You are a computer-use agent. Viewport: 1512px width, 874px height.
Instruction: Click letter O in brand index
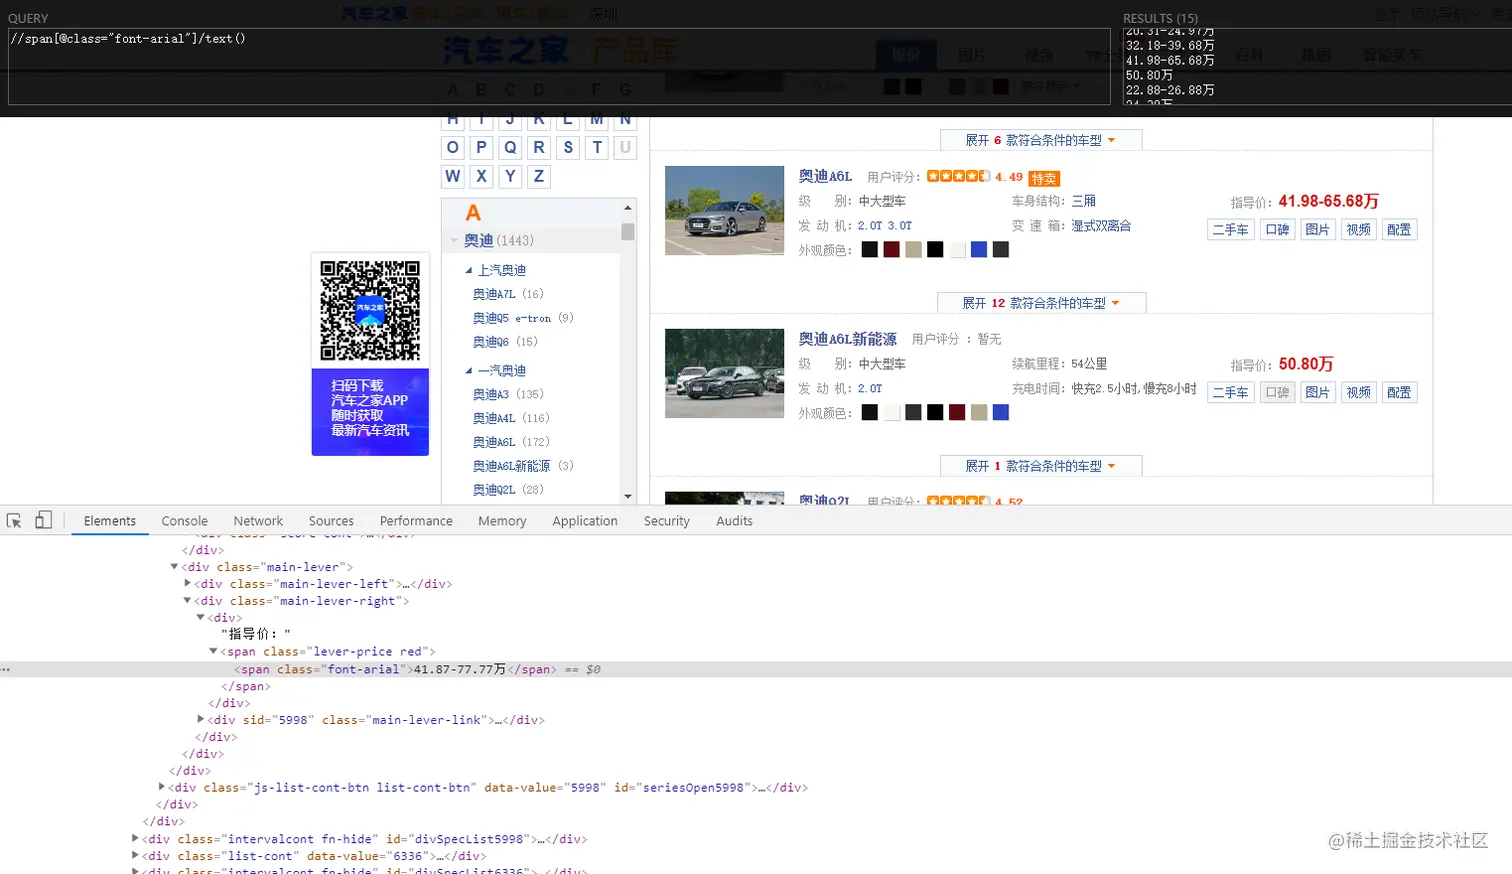coord(453,148)
